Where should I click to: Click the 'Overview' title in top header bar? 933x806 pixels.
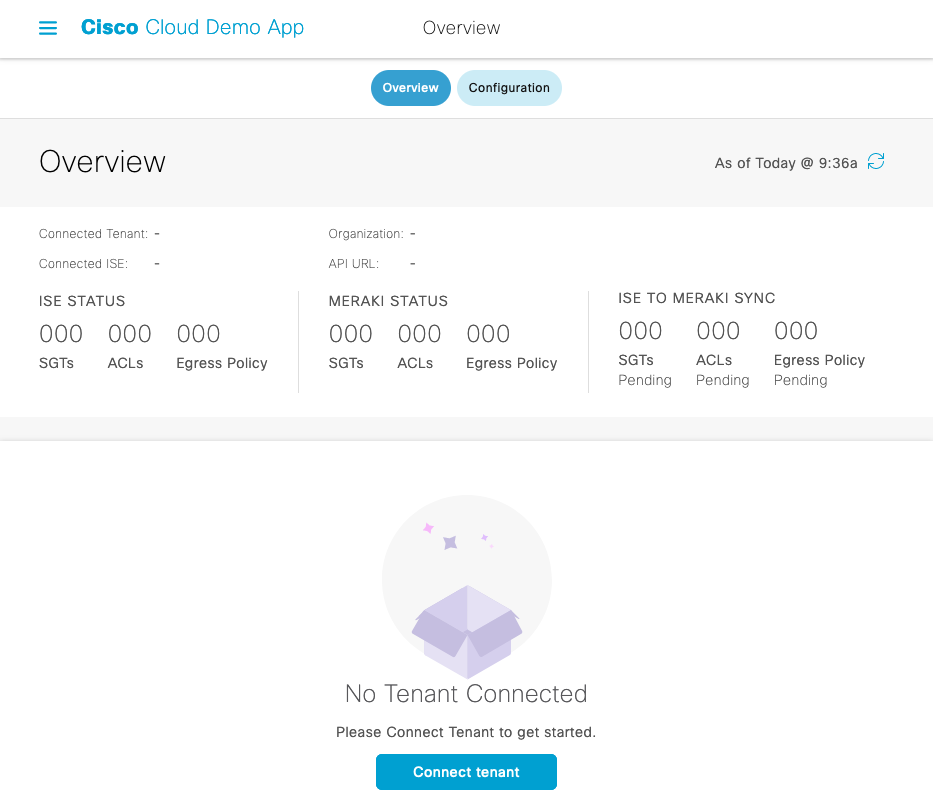point(462,28)
